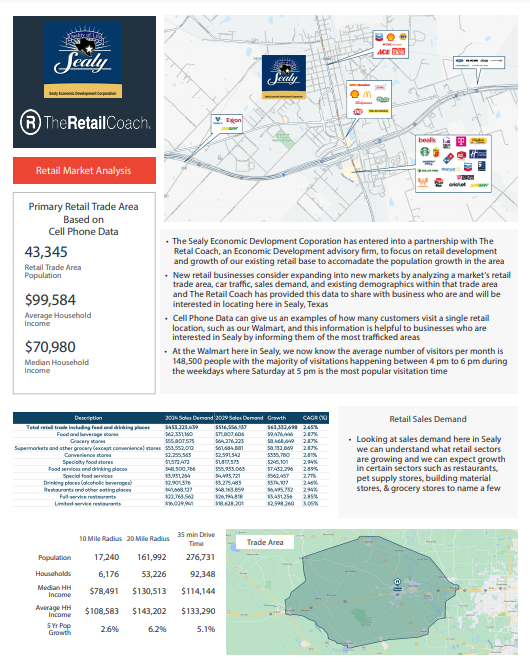Click the 'Limited-service restaurants' row label
Image resolution: width=530 pixels, height=662 pixels.
88,504
